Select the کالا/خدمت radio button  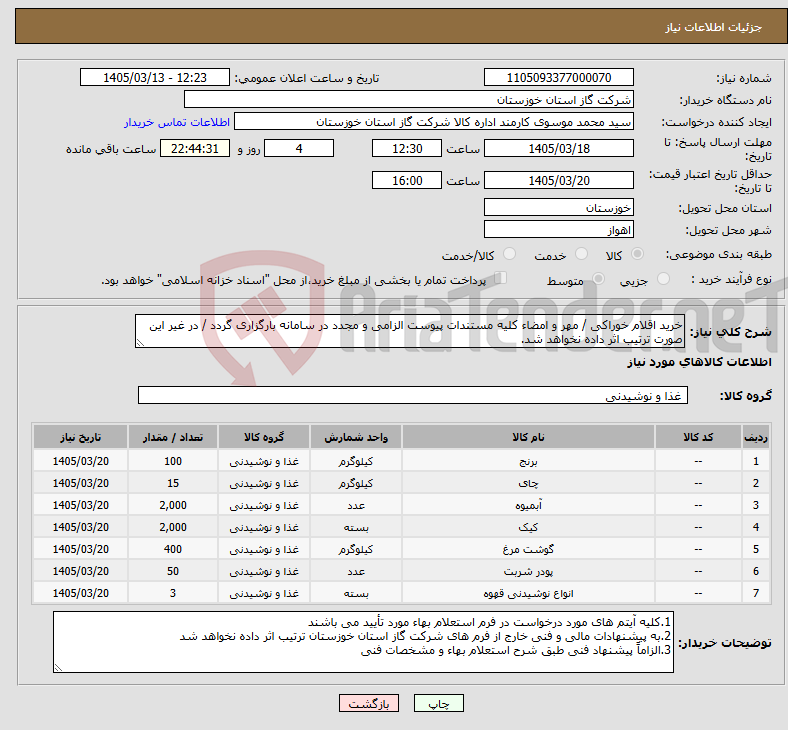(510, 254)
